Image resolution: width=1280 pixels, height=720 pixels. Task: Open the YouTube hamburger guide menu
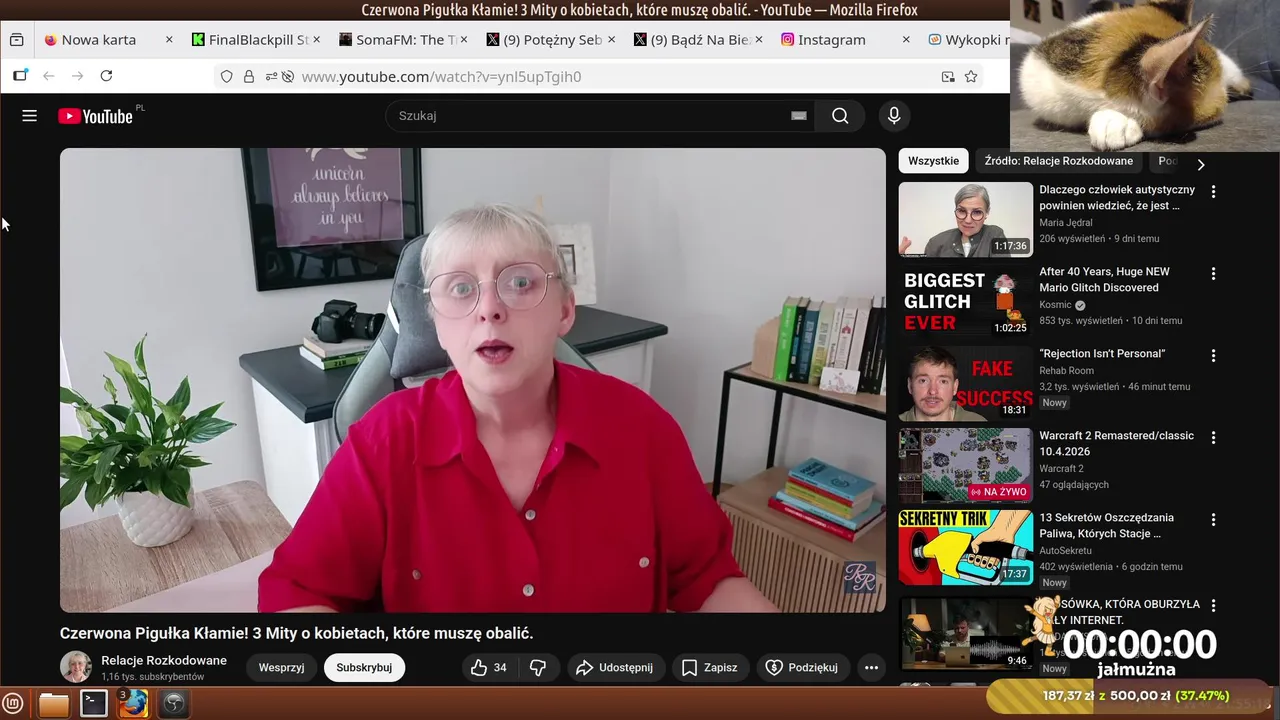29,116
